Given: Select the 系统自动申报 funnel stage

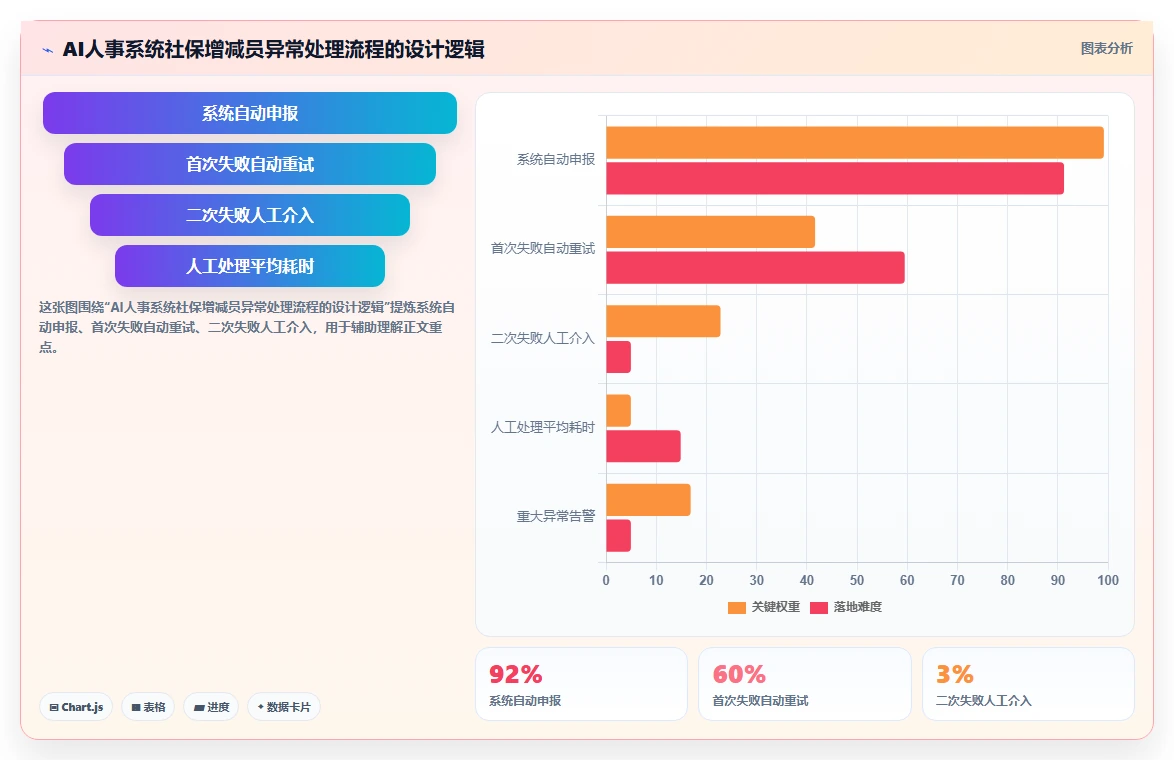Looking at the screenshot, I should (249, 113).
